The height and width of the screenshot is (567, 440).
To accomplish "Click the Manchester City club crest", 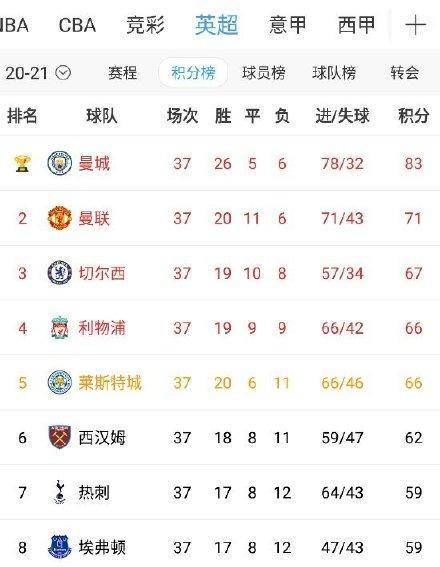I will pos(60,163).
